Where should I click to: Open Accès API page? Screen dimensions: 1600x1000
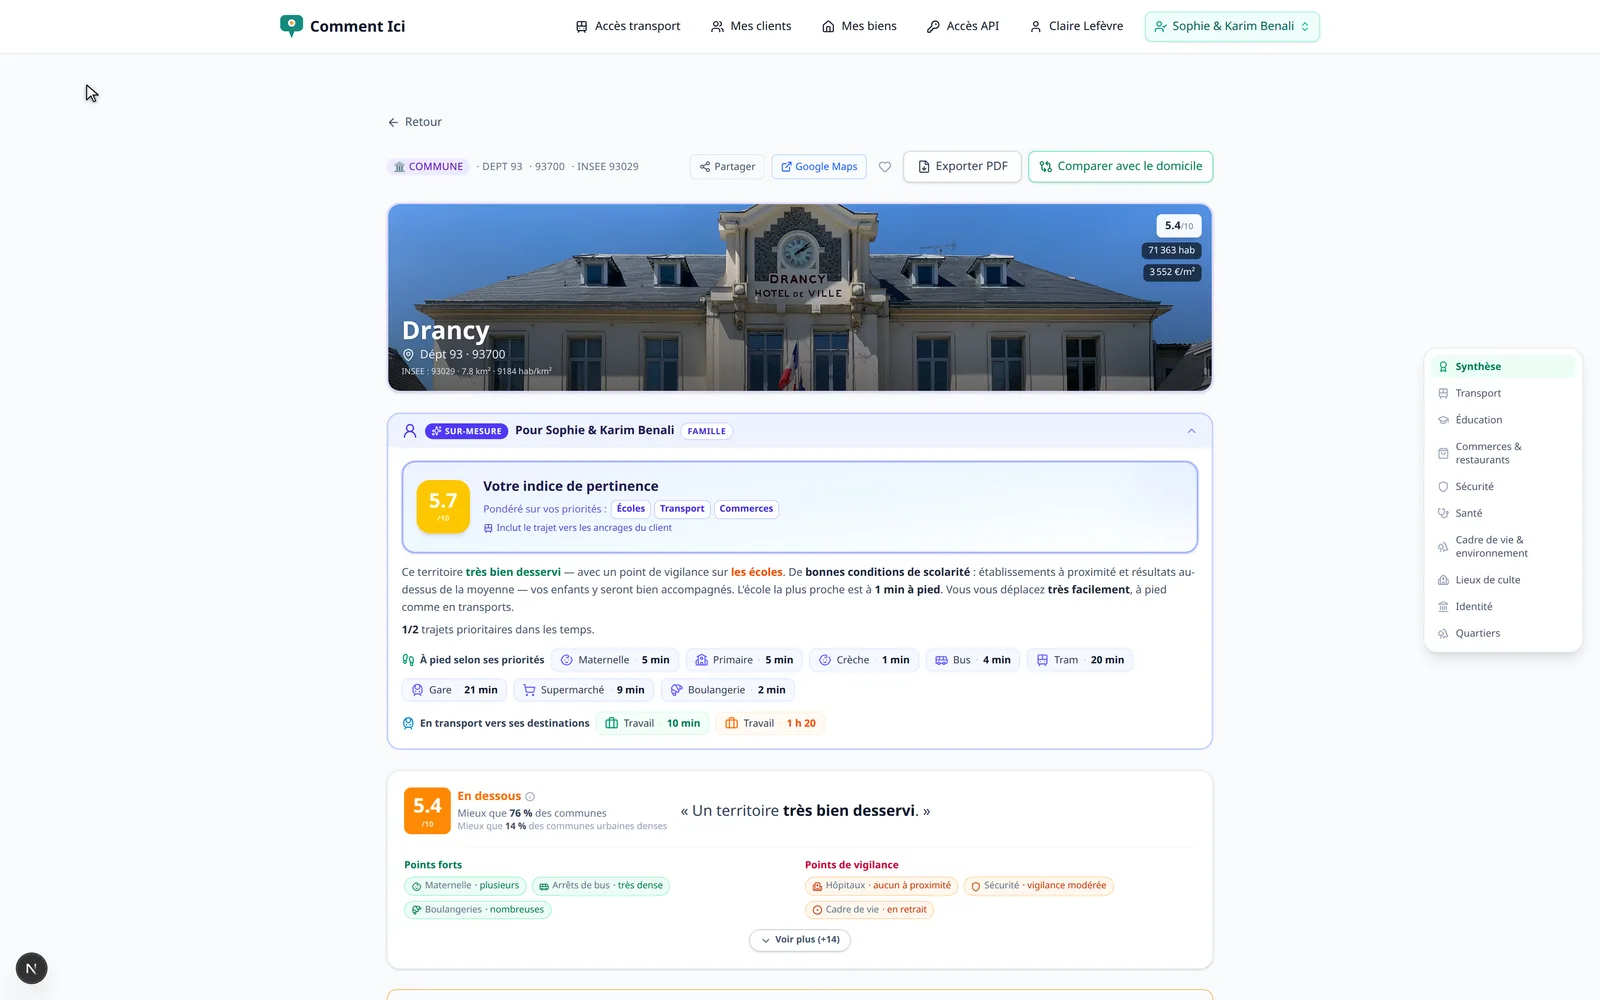[963, 26]
